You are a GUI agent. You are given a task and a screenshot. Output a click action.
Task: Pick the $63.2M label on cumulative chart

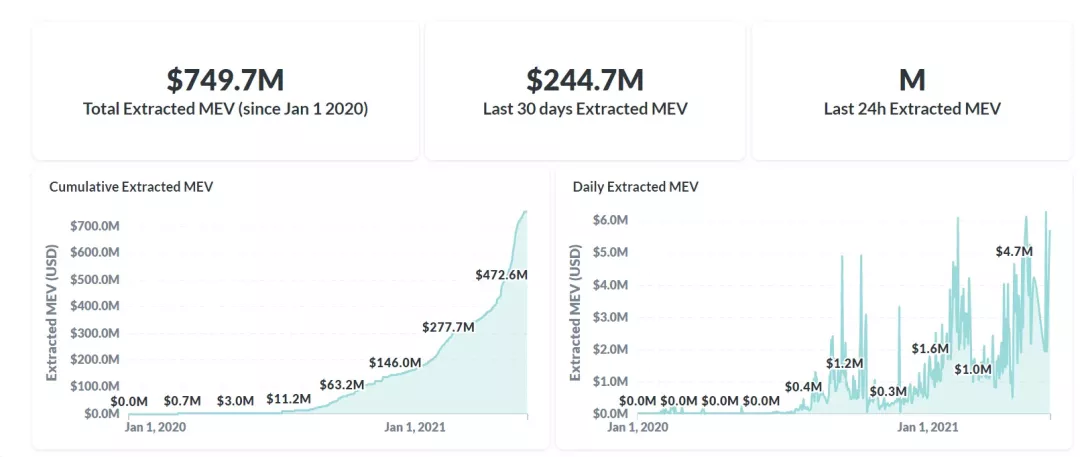tap(342, 384)
